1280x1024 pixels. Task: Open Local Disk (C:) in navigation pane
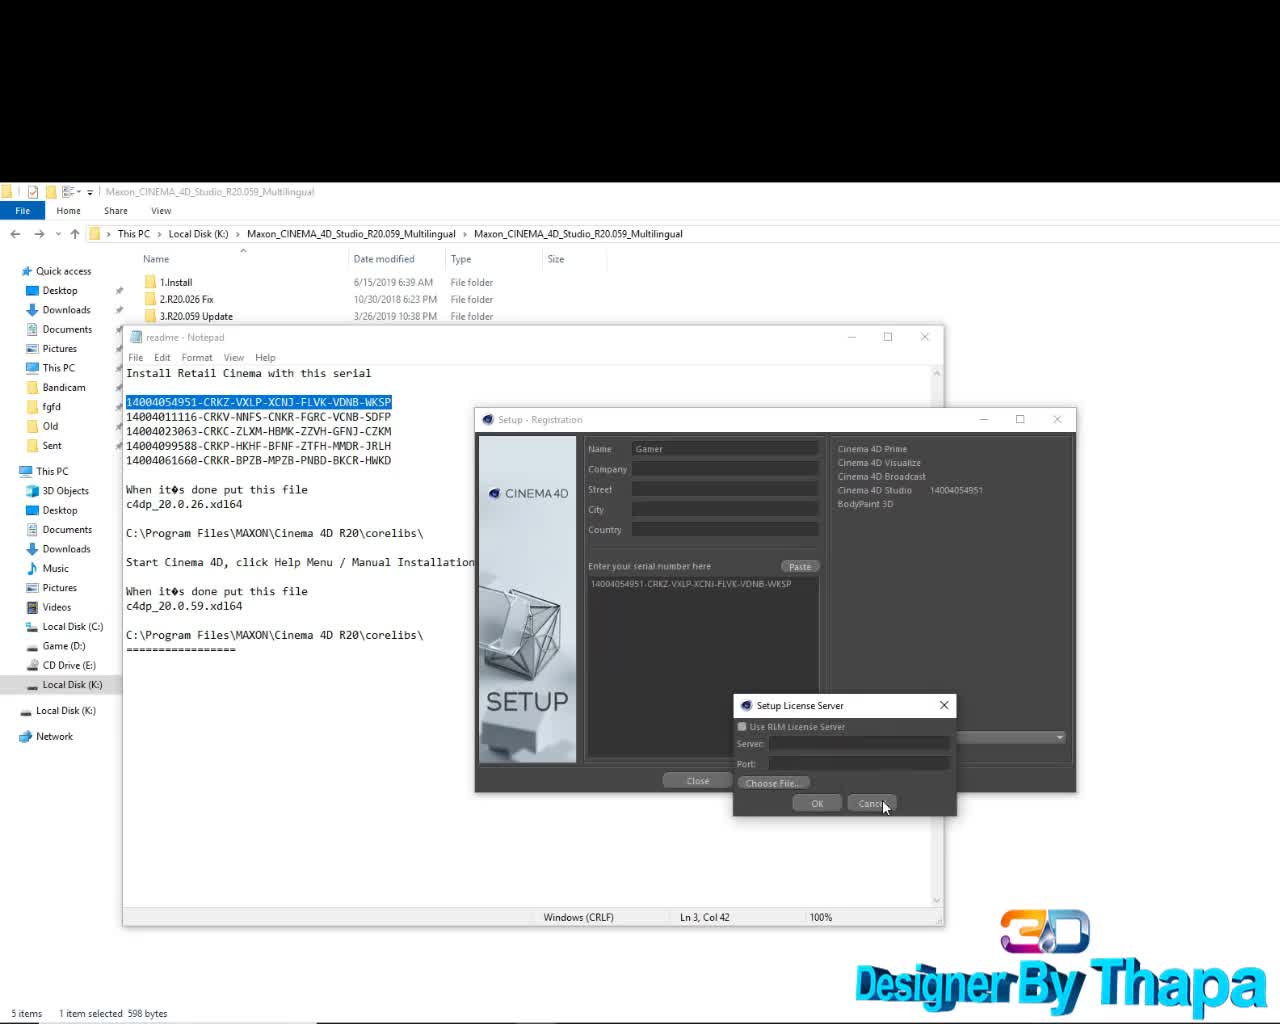coord(73,627)
